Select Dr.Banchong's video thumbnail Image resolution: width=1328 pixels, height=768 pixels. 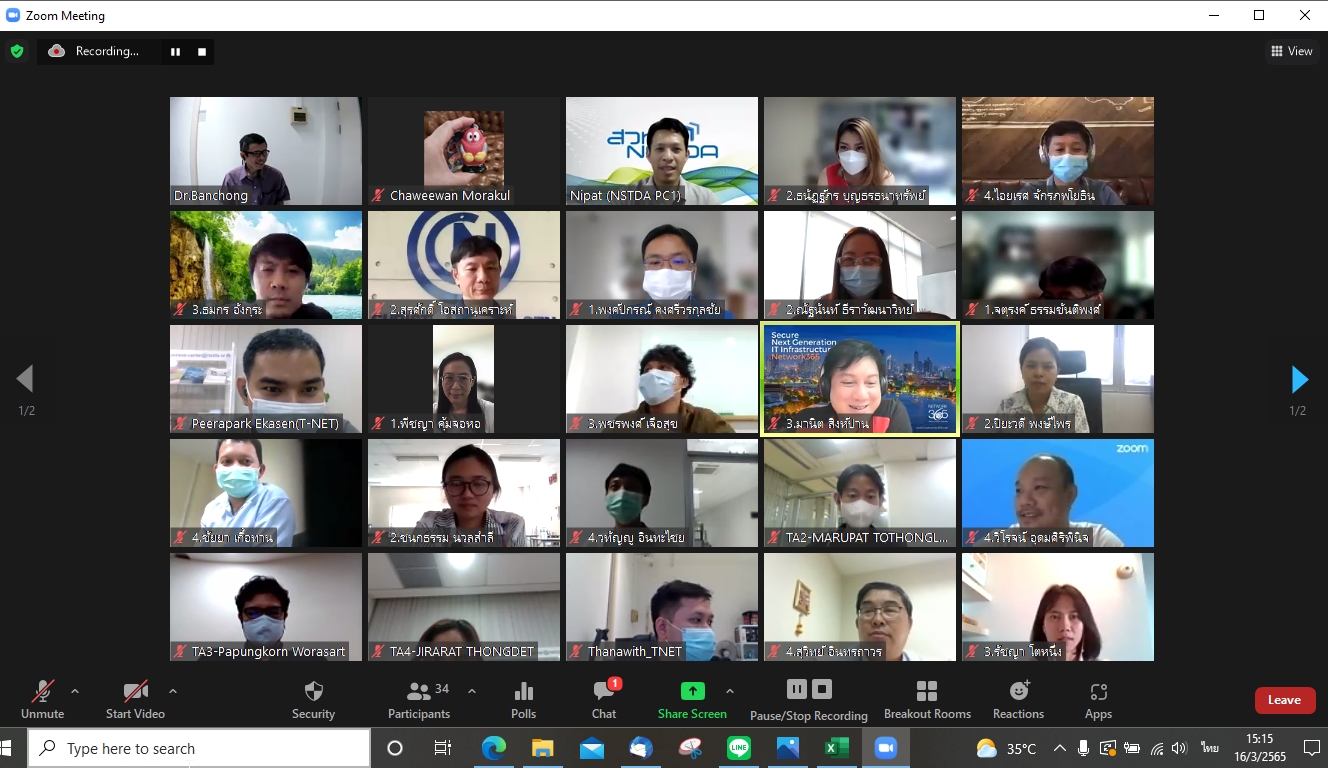point(266,151)
